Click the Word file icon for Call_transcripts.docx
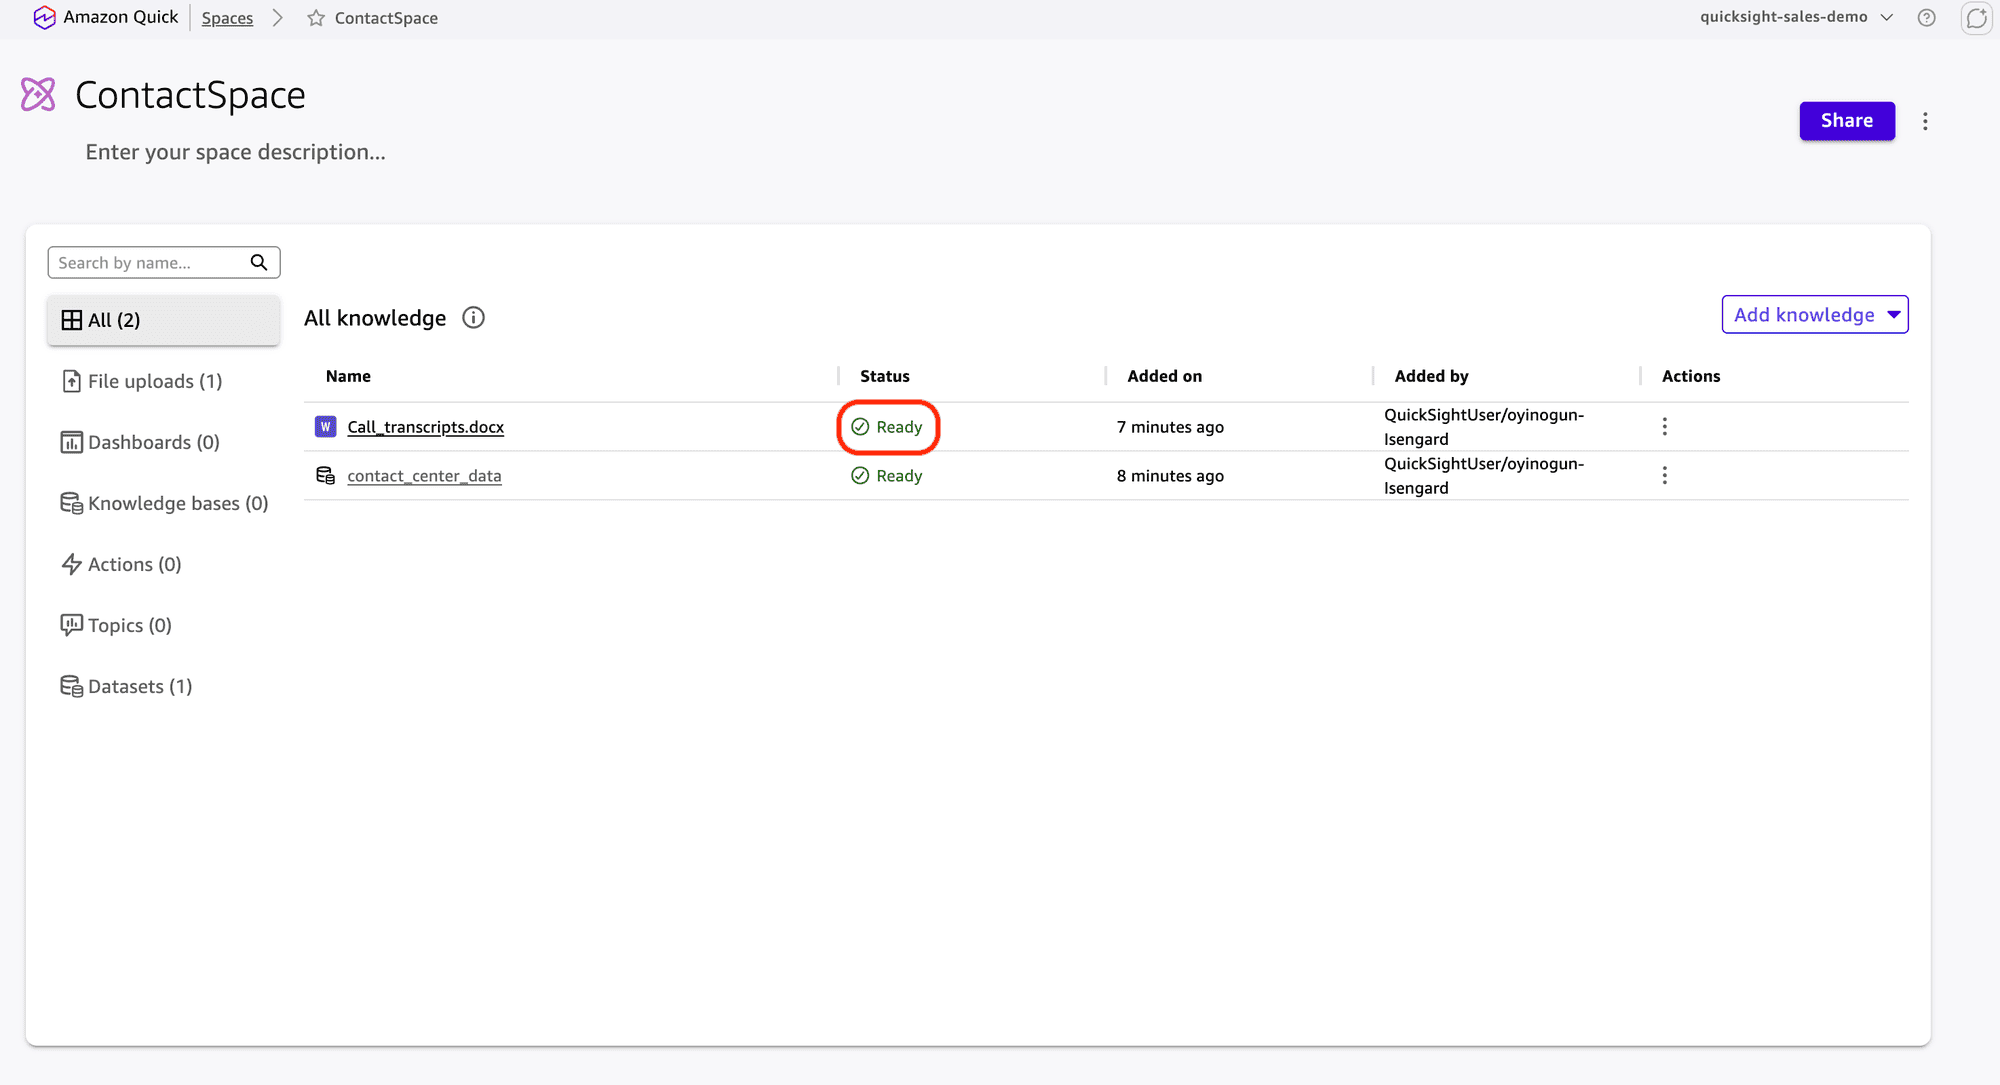The width and height of the screenshot is (2000, 1085). click(325, 427)
